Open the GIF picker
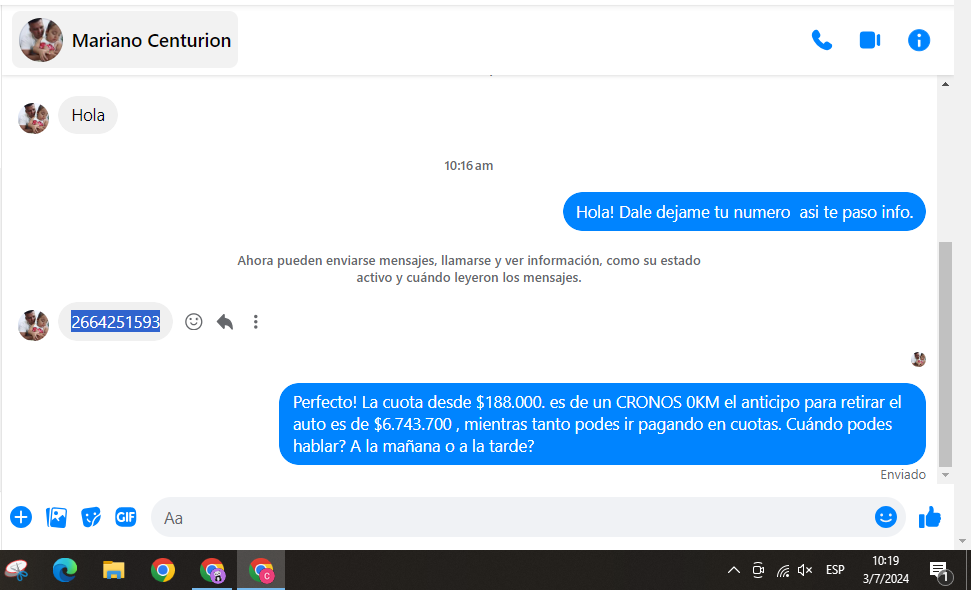Viewport: 971px width, 590px height. click(125, 517)
